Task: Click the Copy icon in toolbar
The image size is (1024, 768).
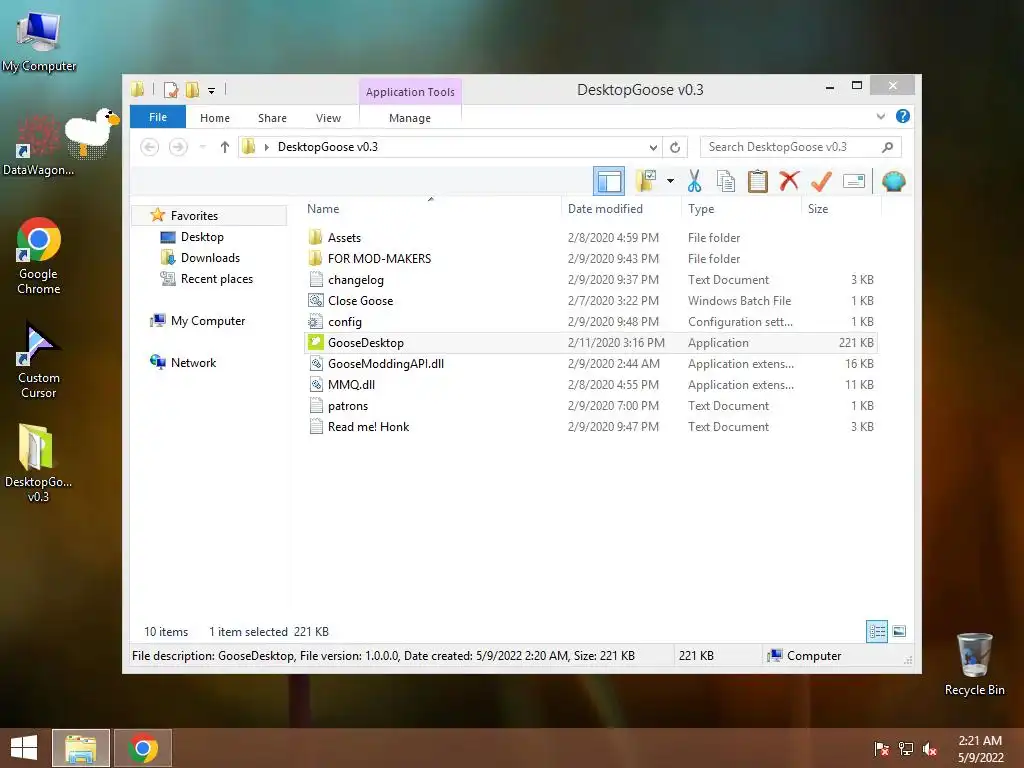Action: tap(726, 181)
